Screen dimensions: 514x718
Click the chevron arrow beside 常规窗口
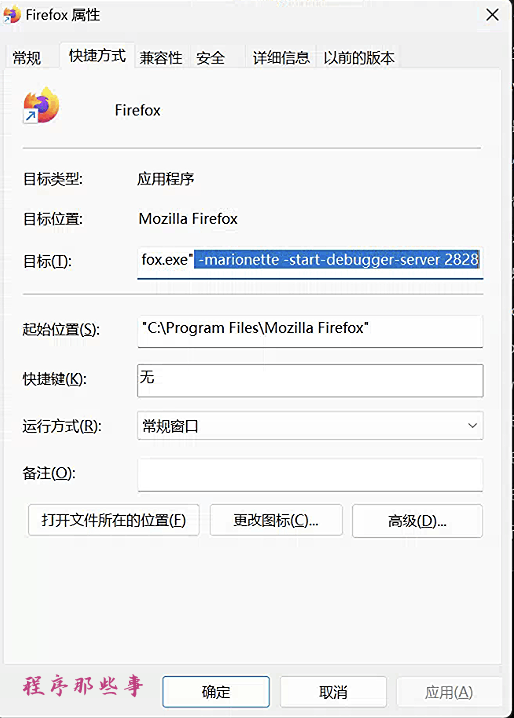point(472,425)
